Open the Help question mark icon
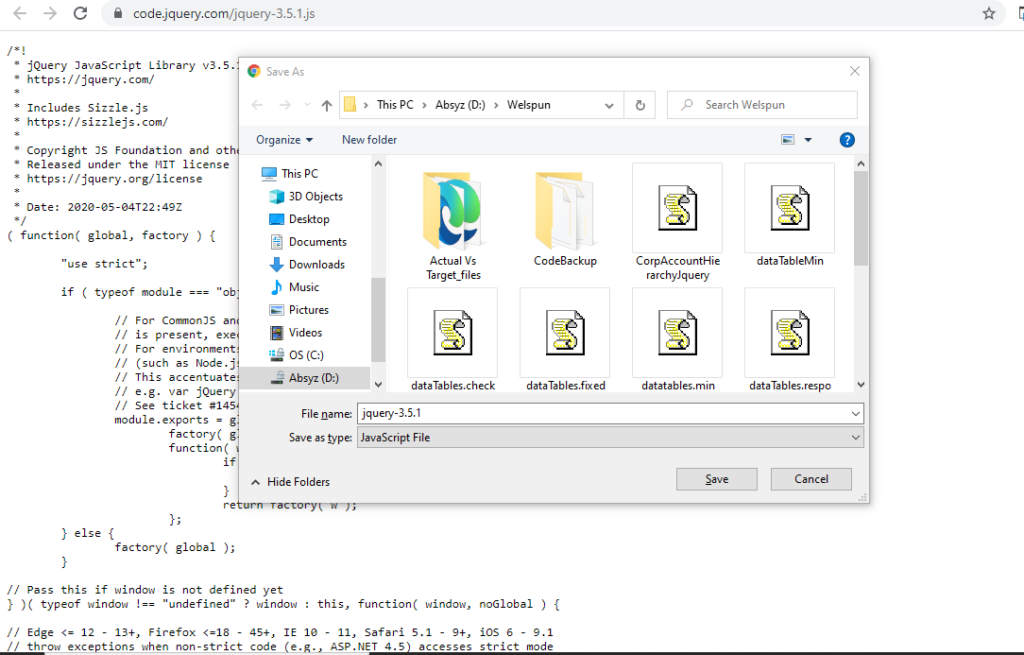The width and height of the screenshot is (1024, 655). [x=846, y=140]
